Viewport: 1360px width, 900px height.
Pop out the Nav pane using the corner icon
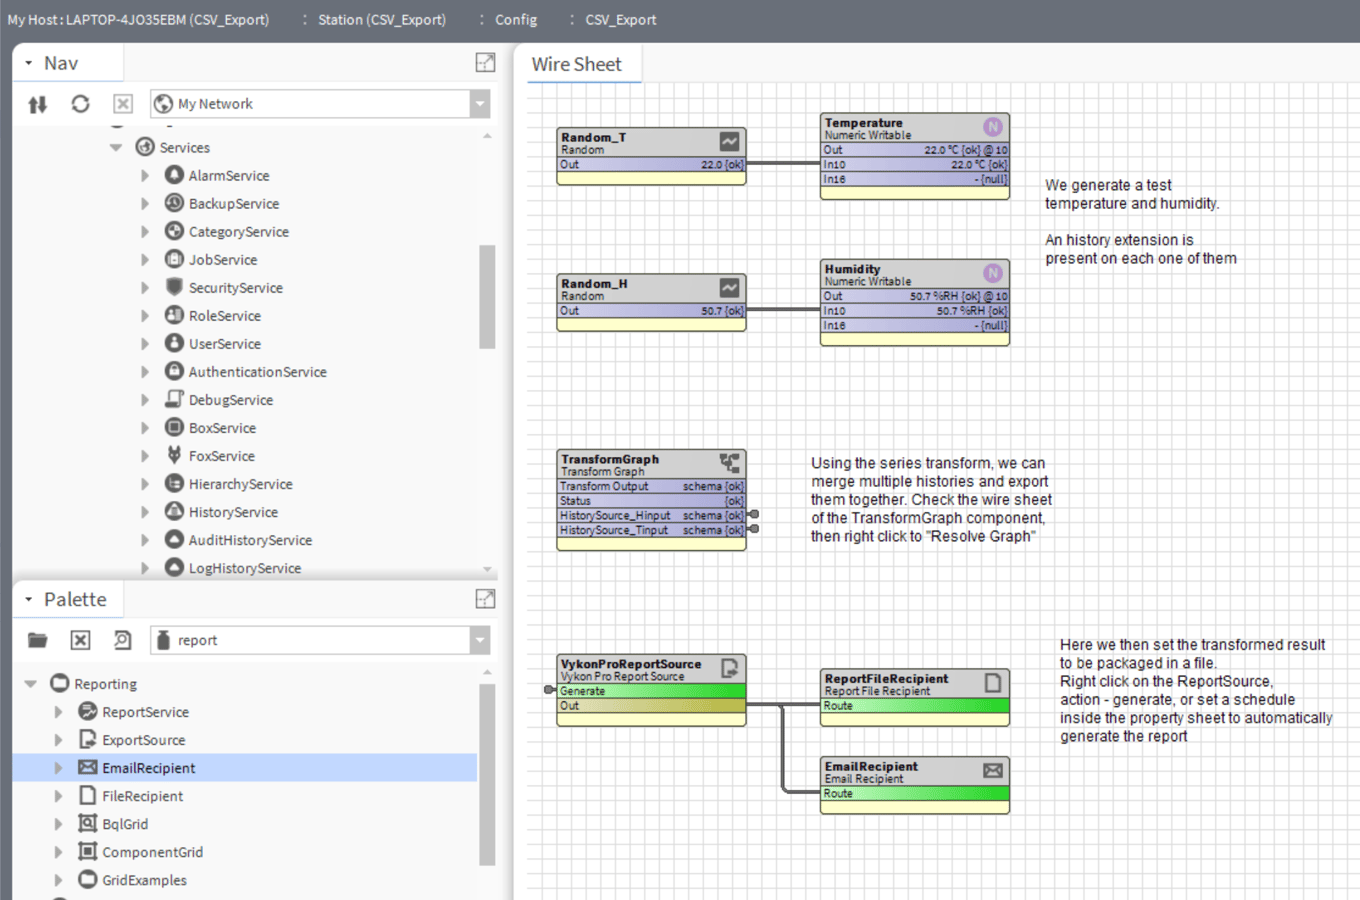pos(485,62)
